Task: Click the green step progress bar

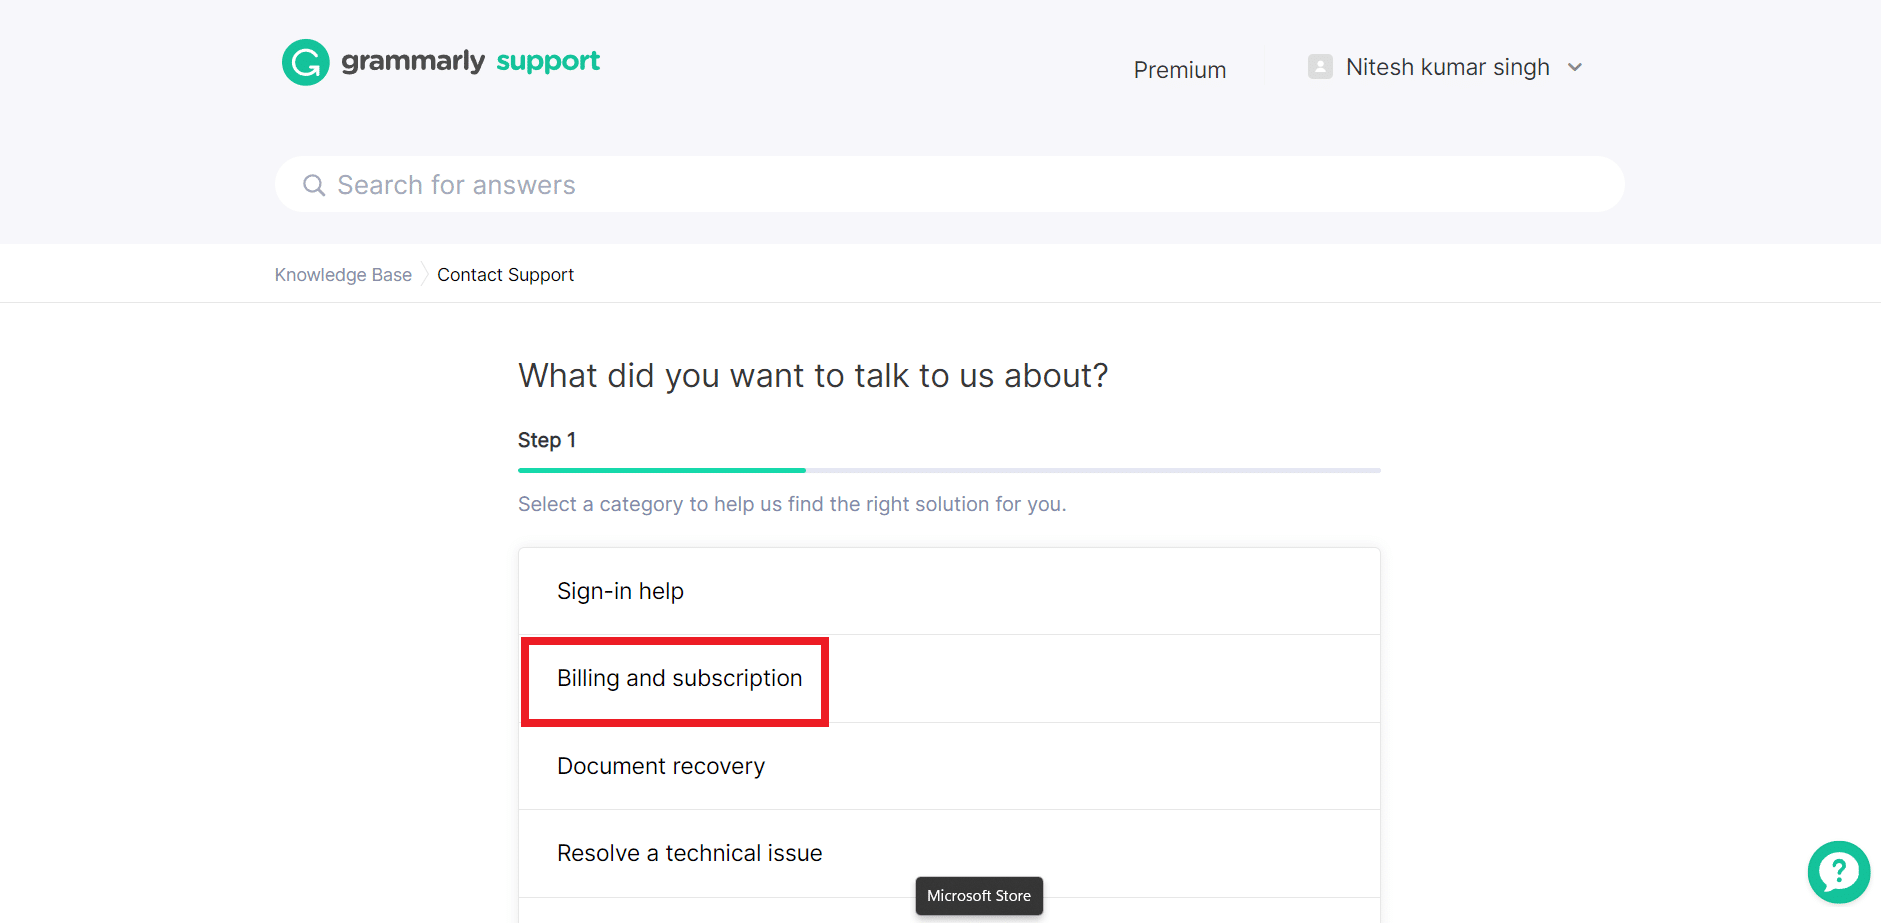Action: pyautogui.click(x=661, y=470)
